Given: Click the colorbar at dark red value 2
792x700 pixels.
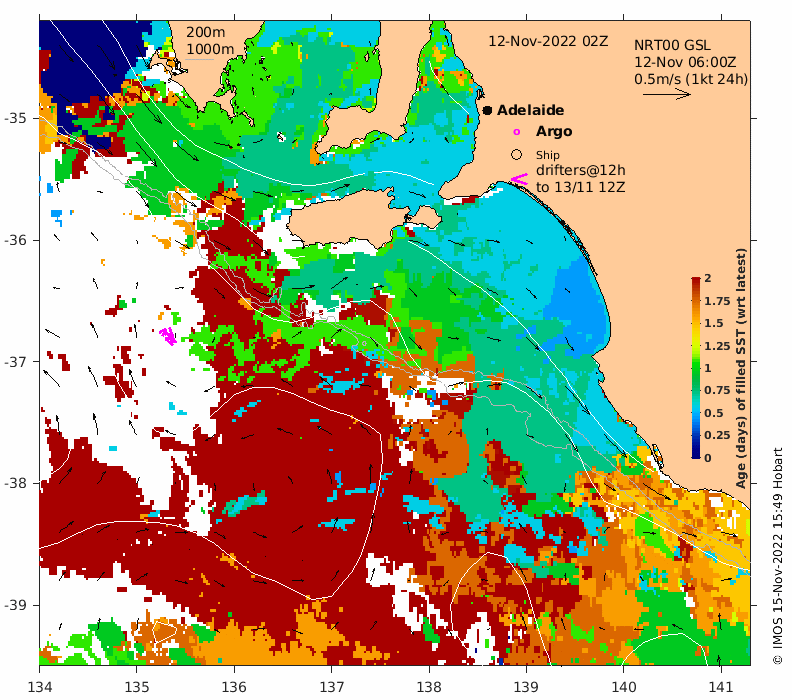Looking at the screenshot, I should coord(696,279).
